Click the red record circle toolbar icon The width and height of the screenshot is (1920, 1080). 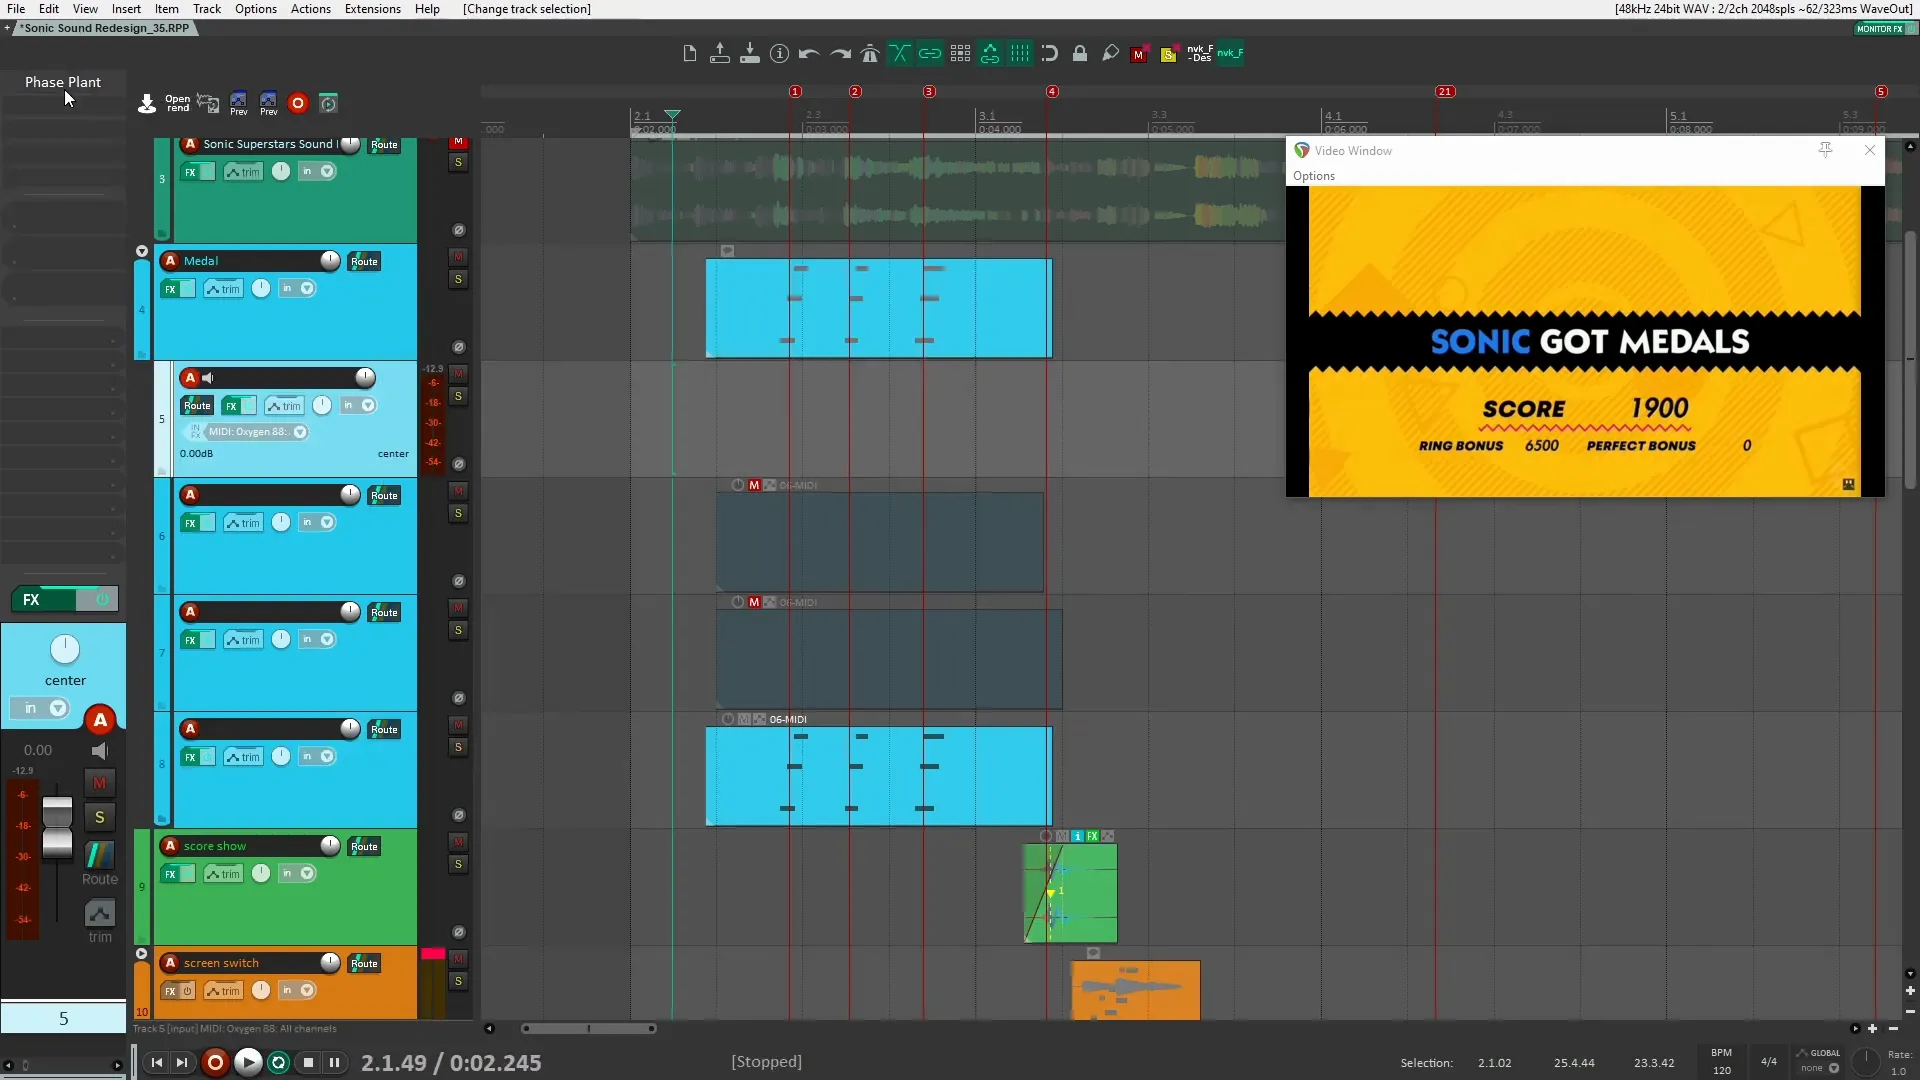click(298, 103)
